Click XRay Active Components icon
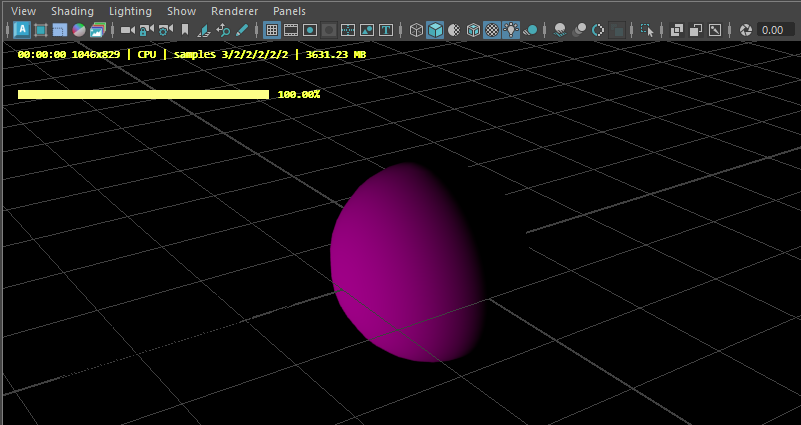This screenshot has width=801, height=425. 696,30
